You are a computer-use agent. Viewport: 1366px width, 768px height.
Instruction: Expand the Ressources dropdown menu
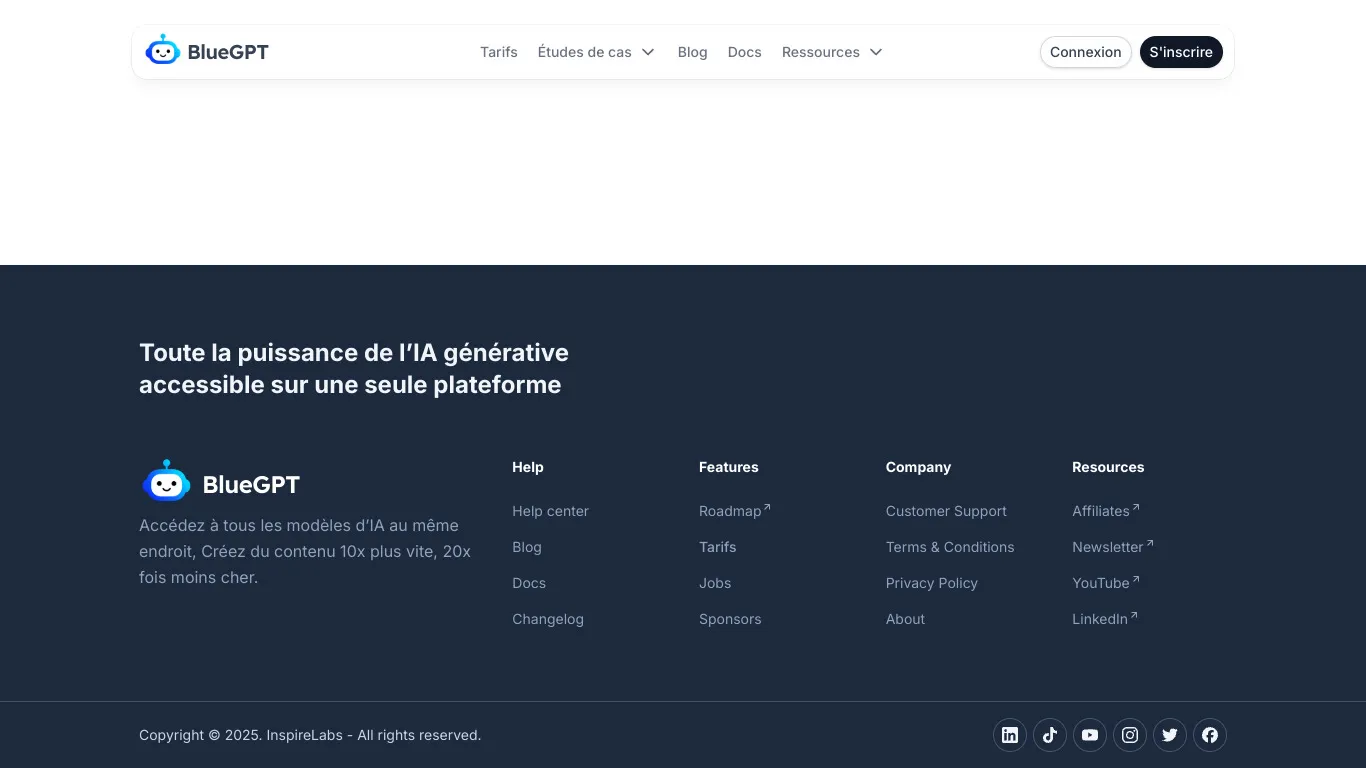[832, 52]
